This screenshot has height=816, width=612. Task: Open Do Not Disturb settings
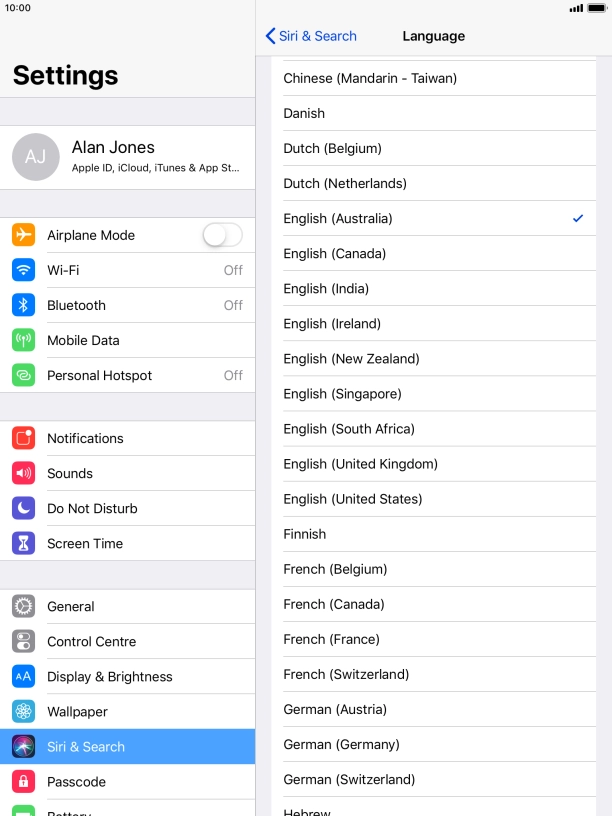(128, 508)
